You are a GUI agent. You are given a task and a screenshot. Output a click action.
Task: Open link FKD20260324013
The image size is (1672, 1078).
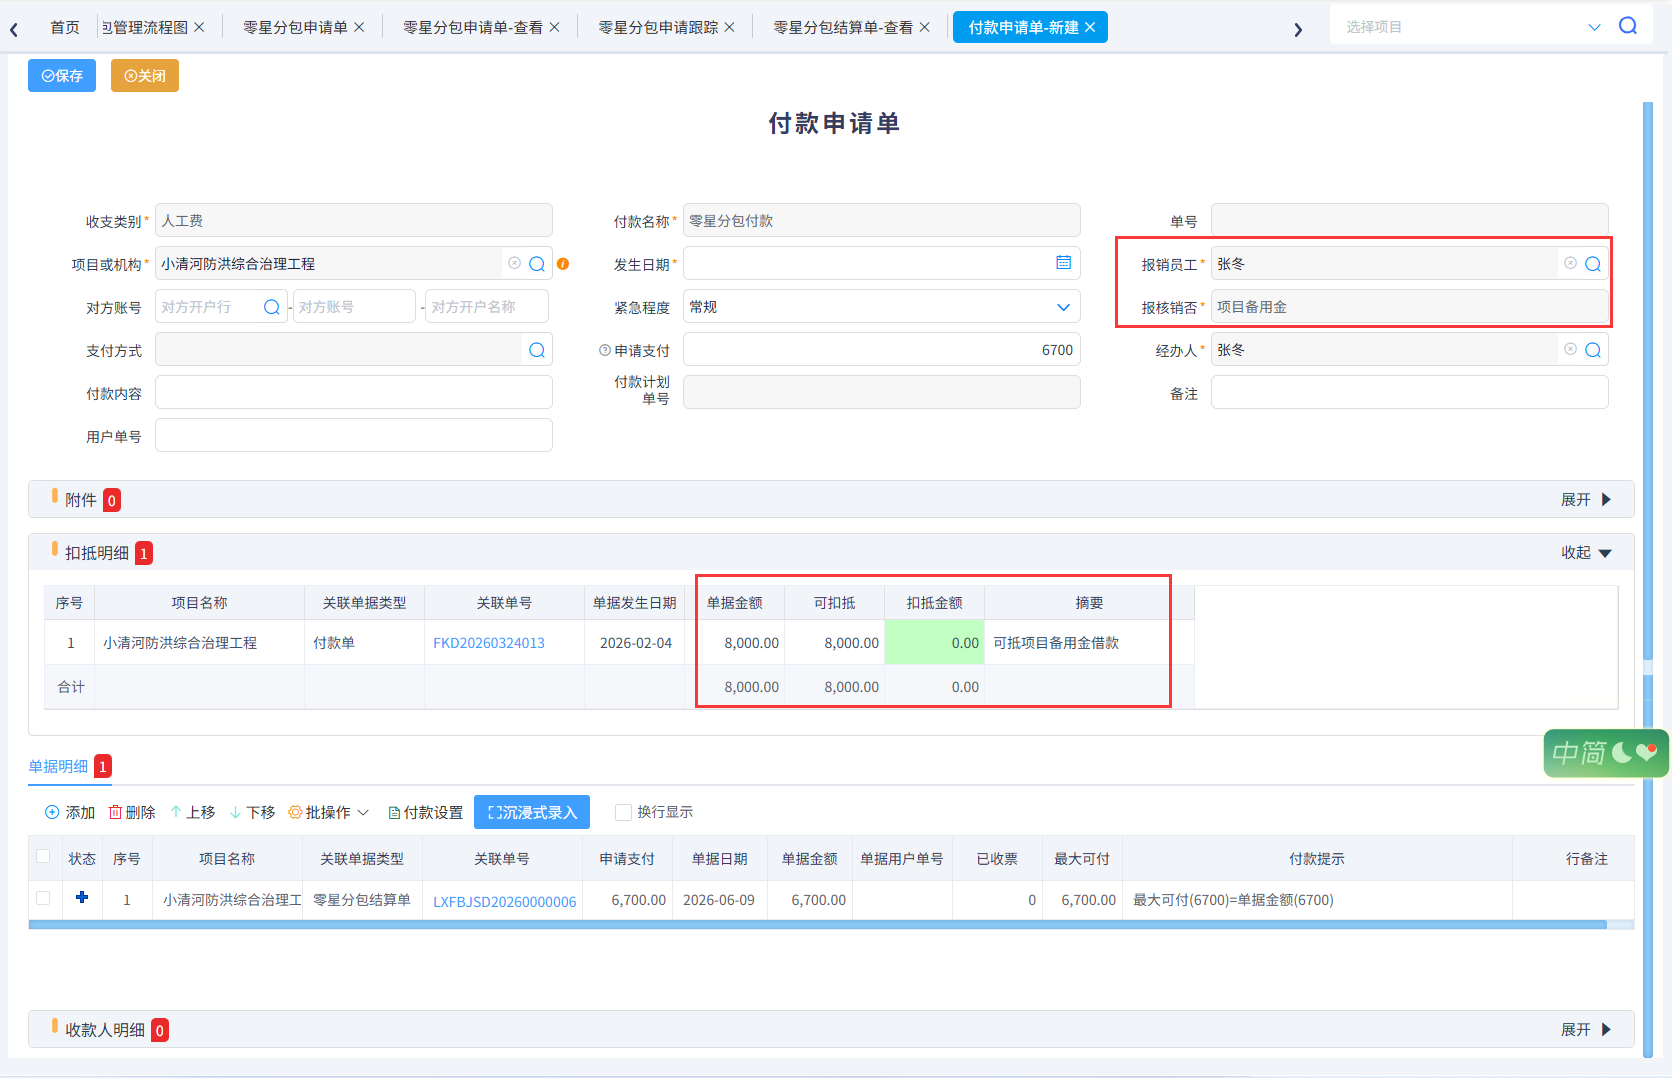click(x=489, y=643)
